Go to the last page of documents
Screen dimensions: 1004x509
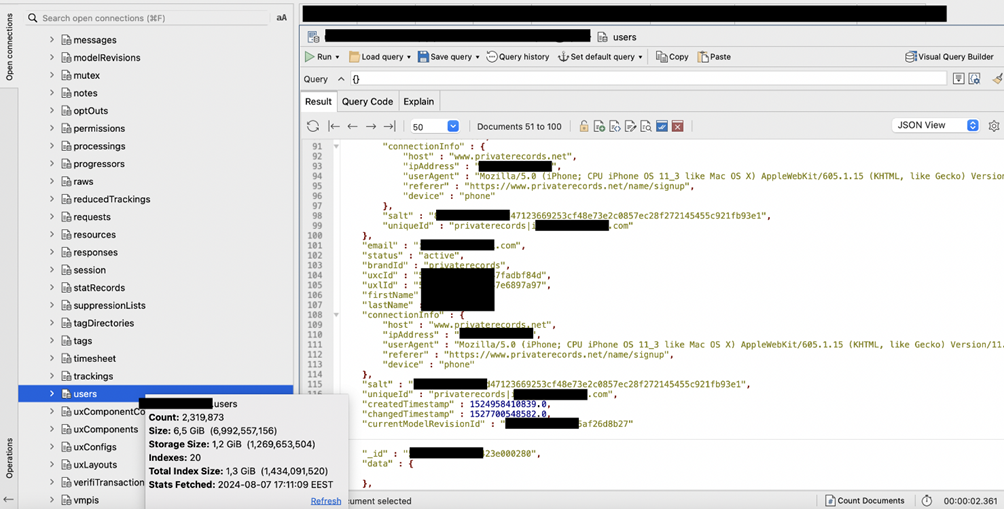tap(390, 127)
